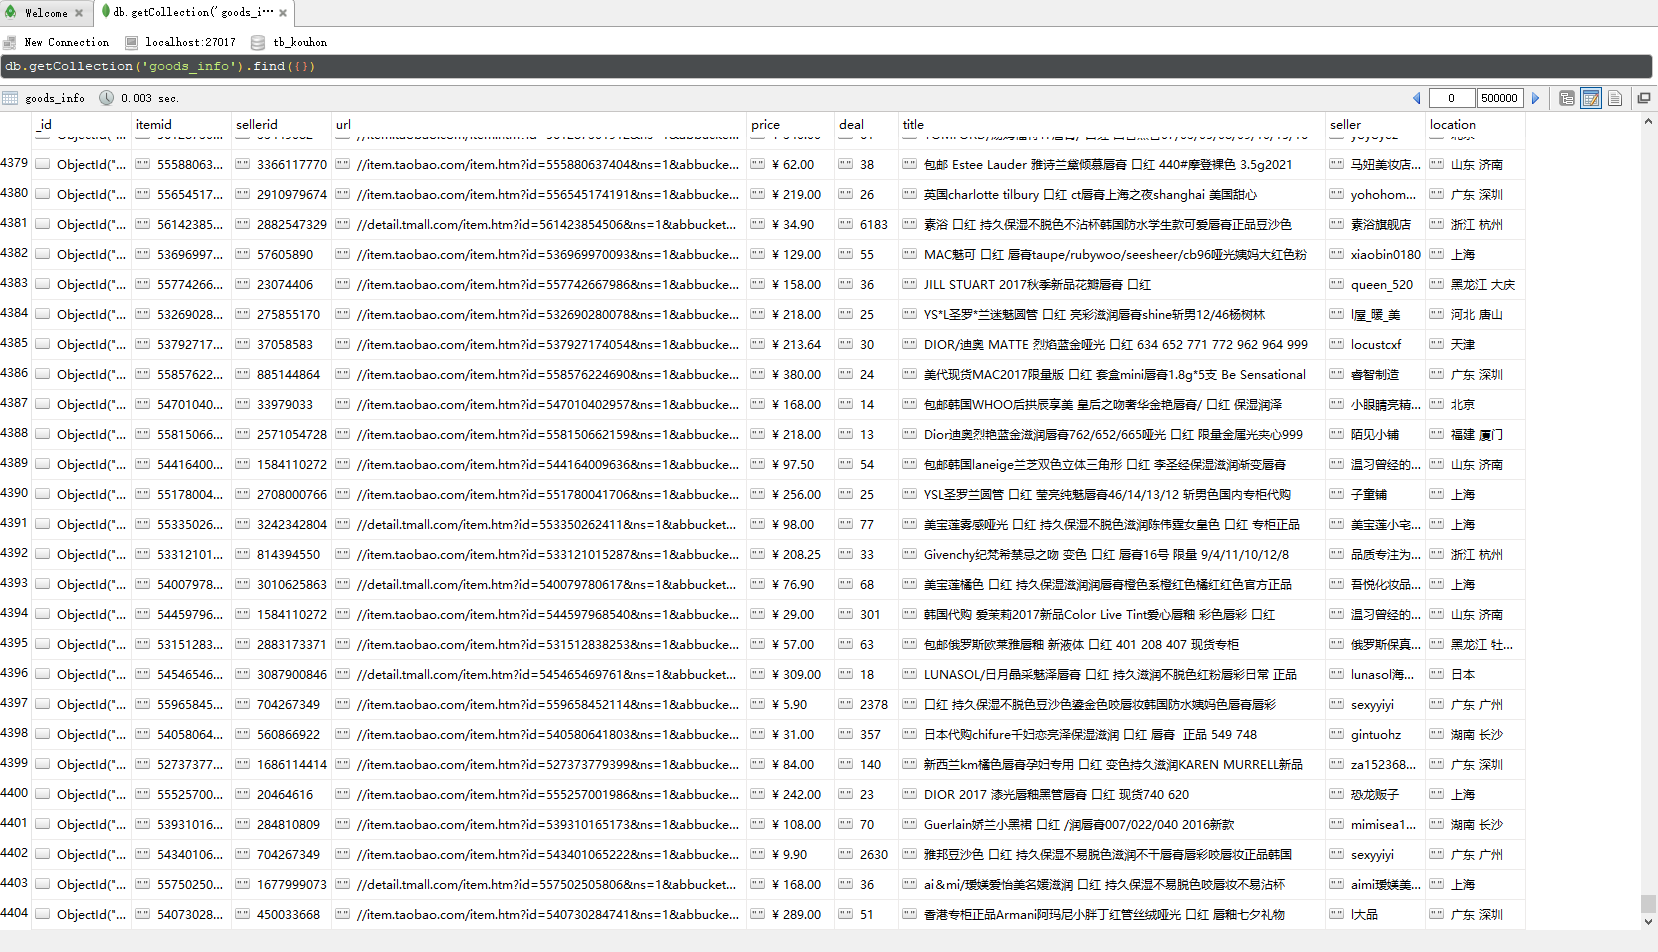Click the vertical scrollbar down arrow
Screen dimensions: 1658x952
pos(1648,922)
